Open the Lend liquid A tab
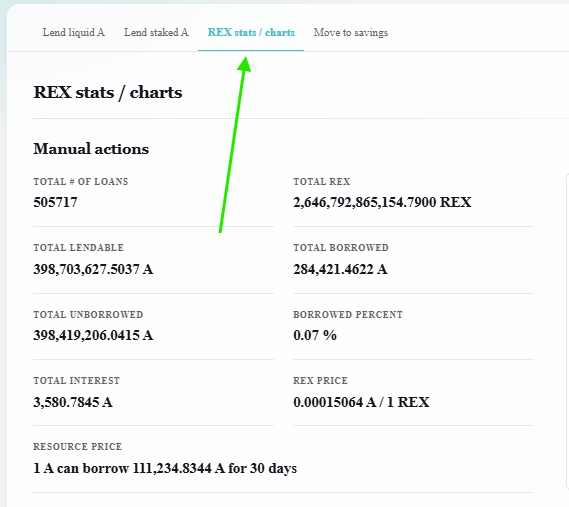The height and width of the screenshot is (507, 569). [74, 33]
